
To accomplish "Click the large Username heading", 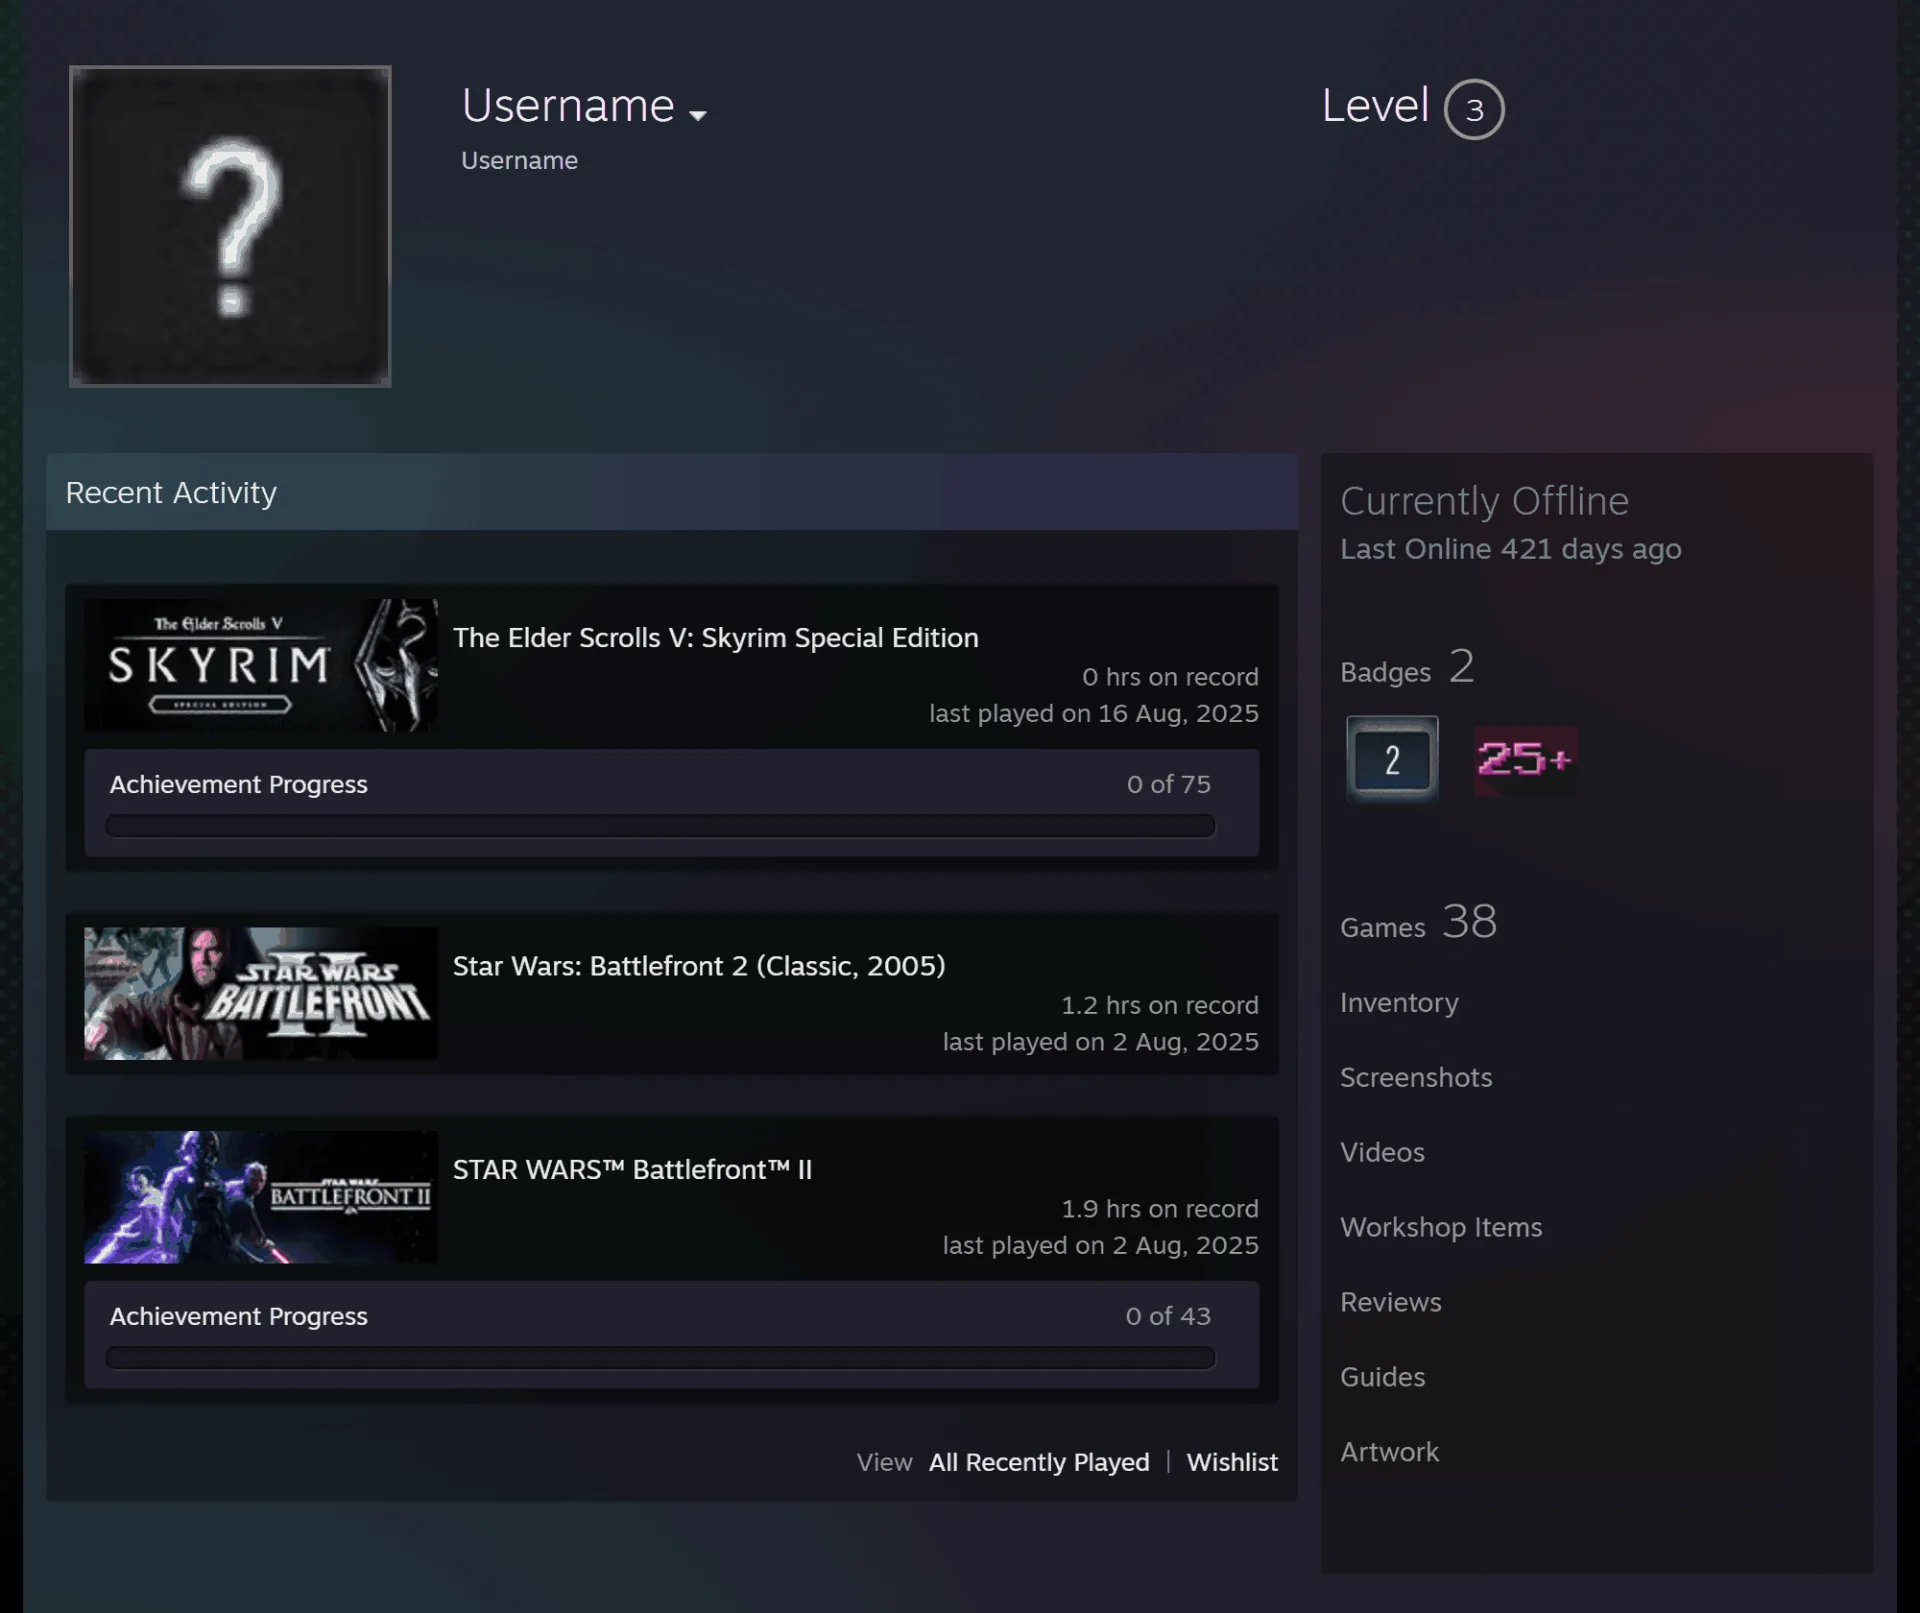I will coord(568,106).
